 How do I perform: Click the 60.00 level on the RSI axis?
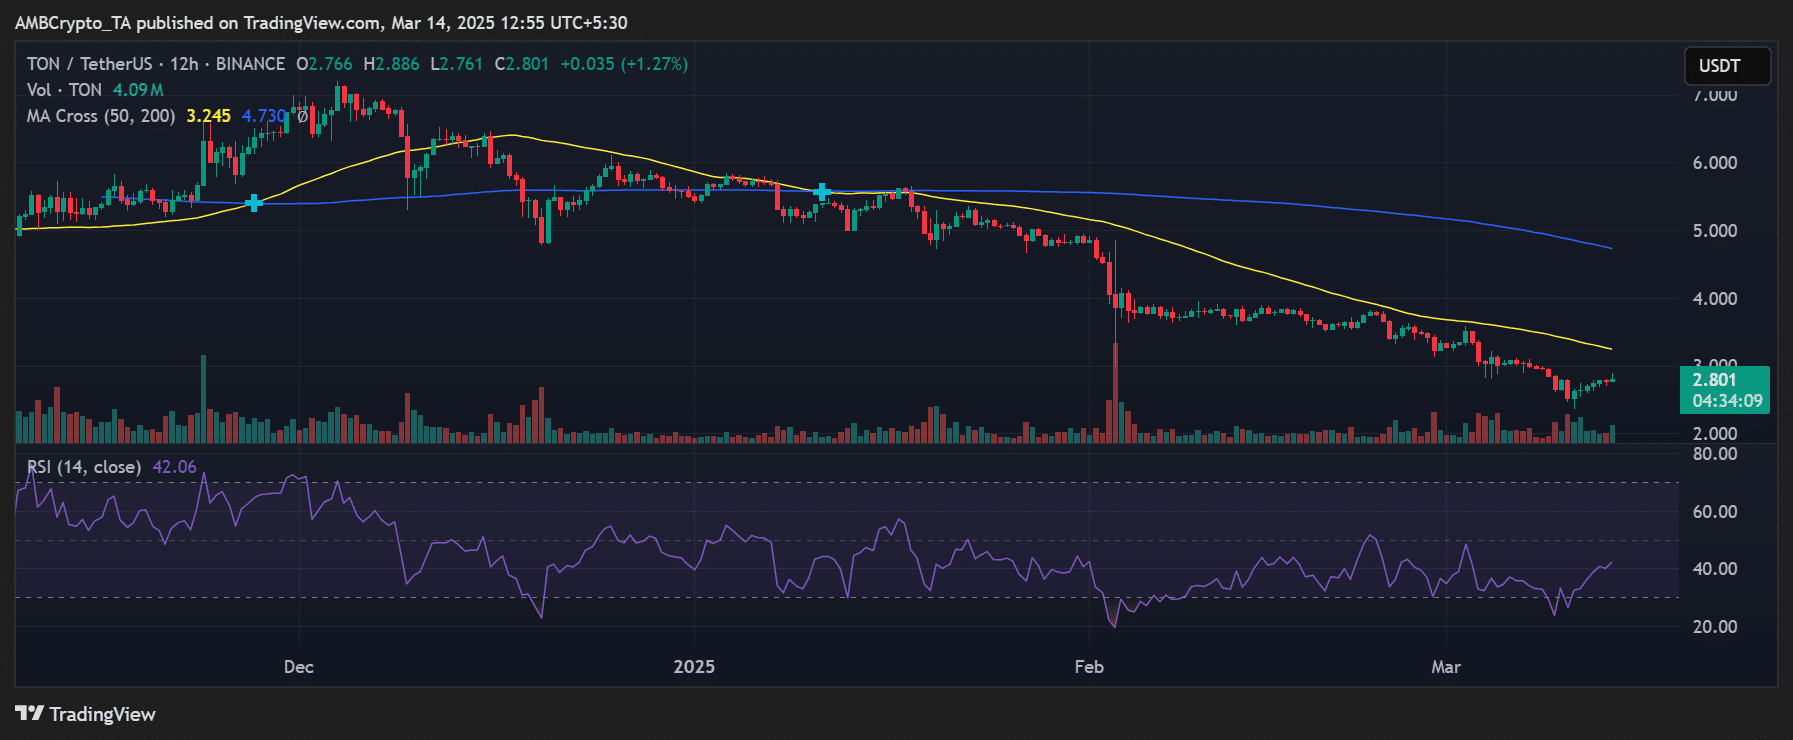point(1714,512)
